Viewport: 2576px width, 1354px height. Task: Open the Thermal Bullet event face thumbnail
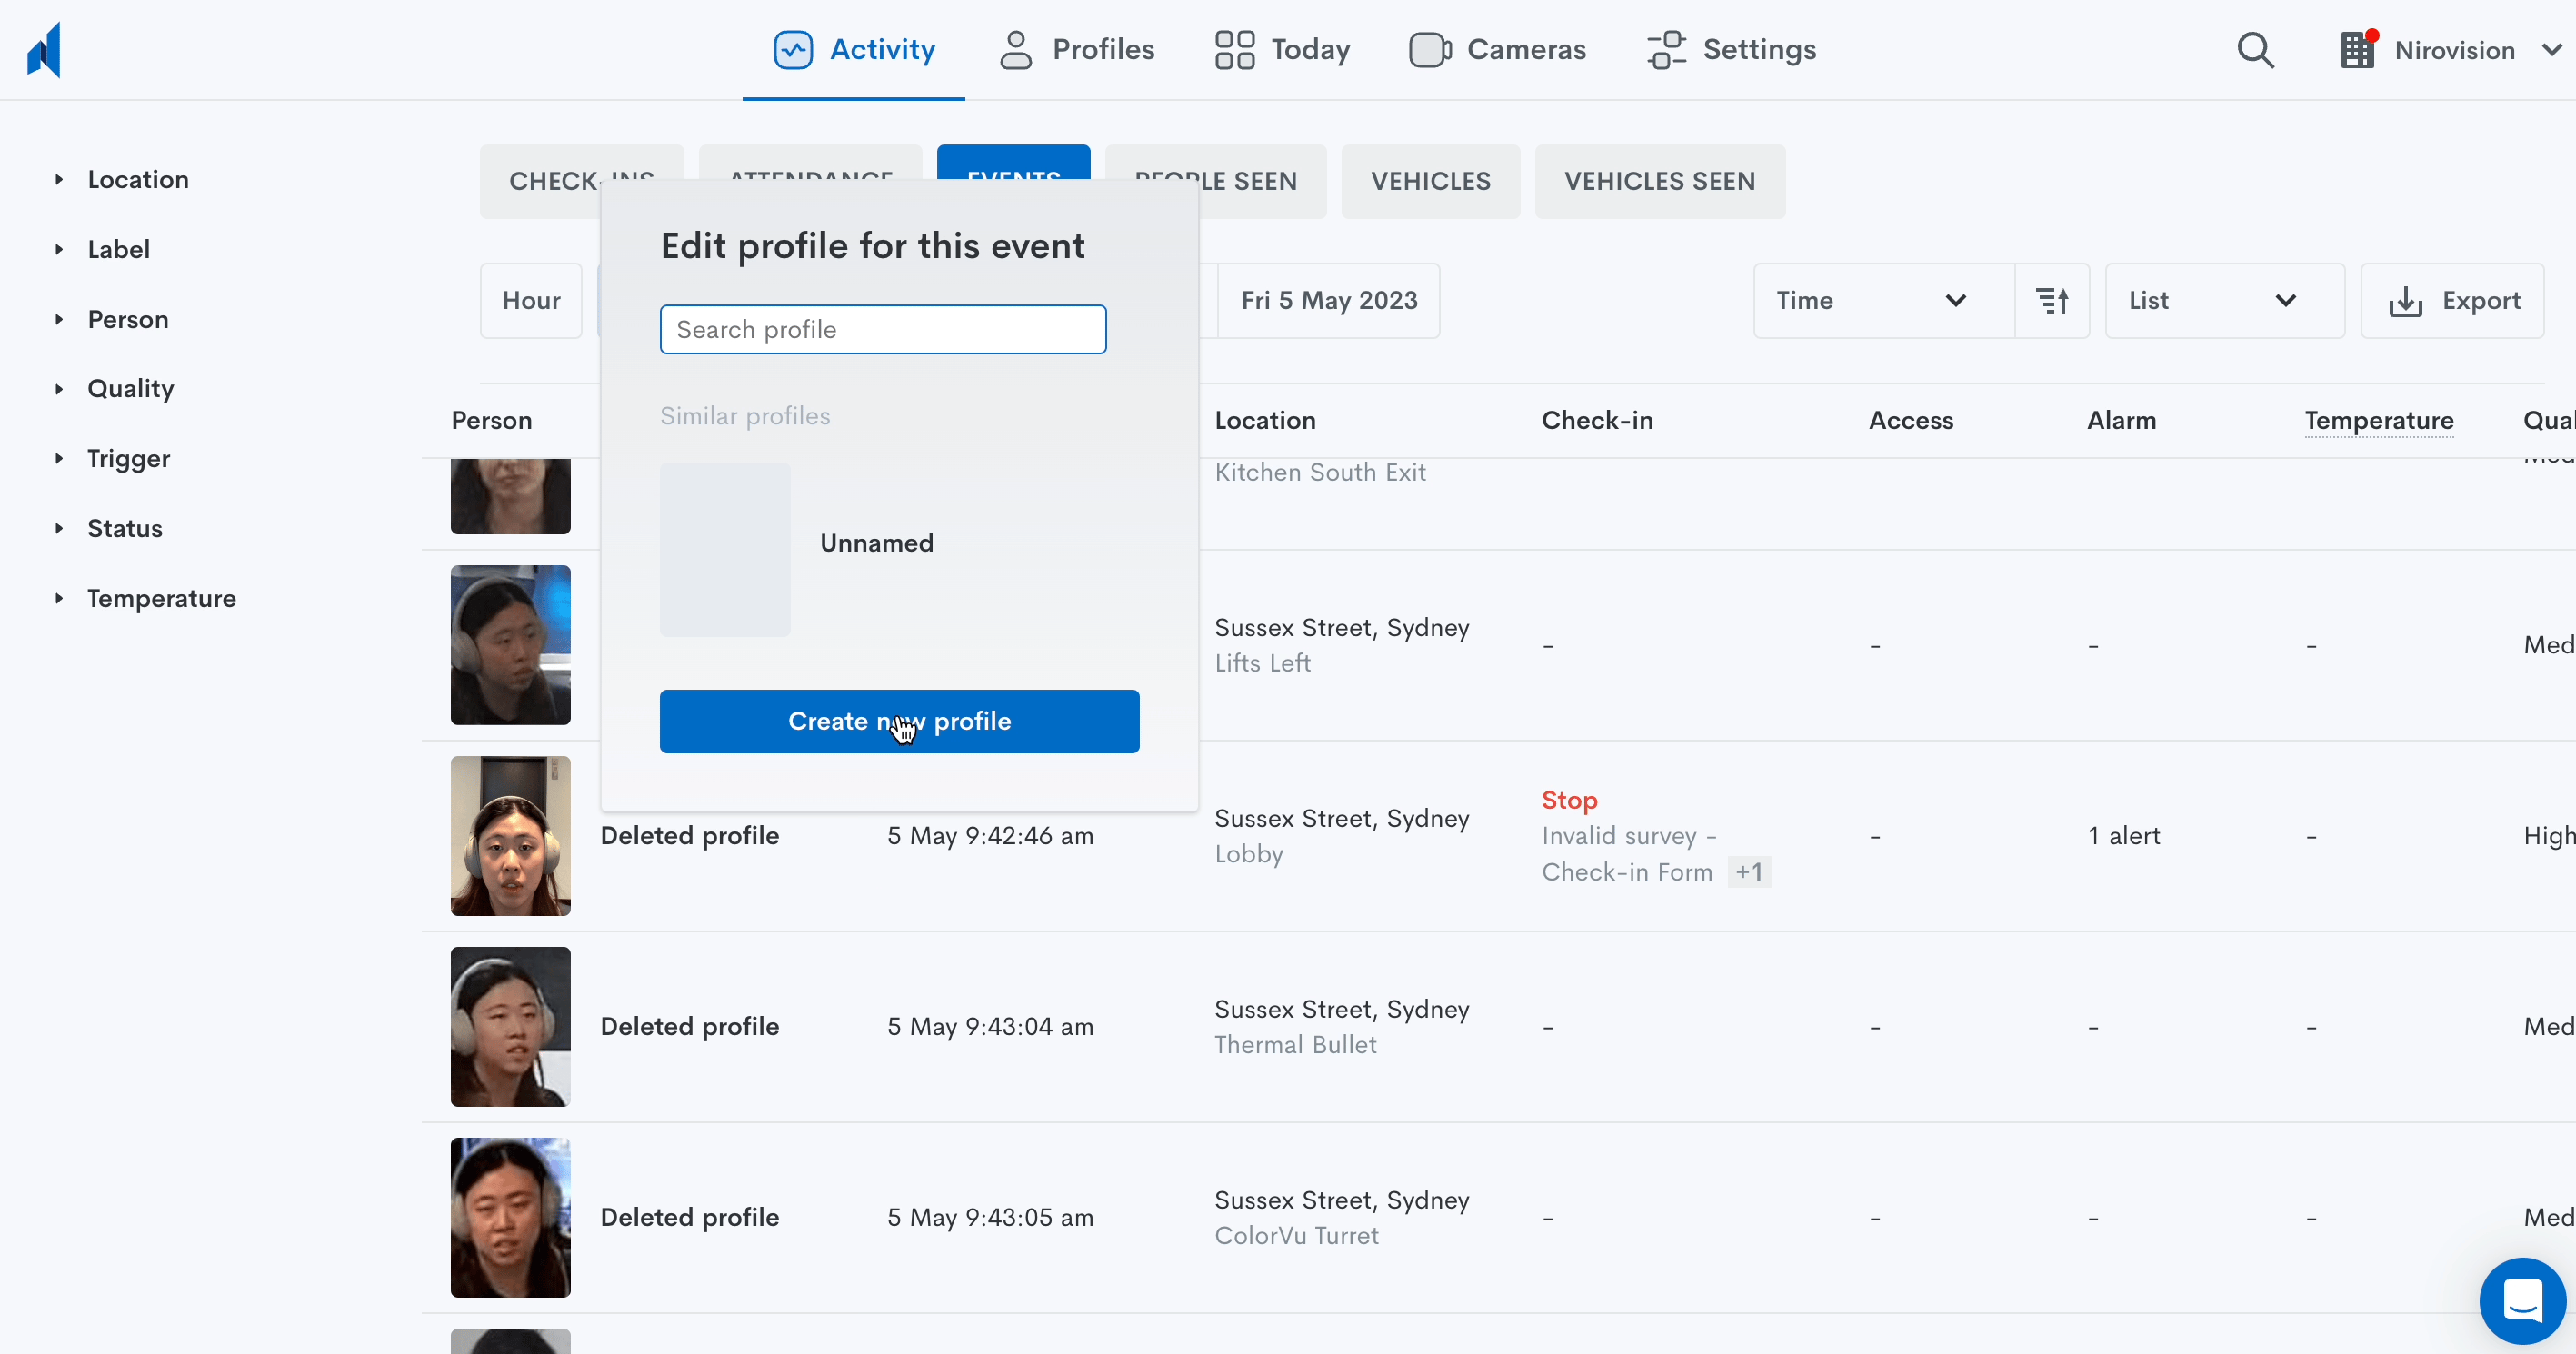[x=510, y=1027]
